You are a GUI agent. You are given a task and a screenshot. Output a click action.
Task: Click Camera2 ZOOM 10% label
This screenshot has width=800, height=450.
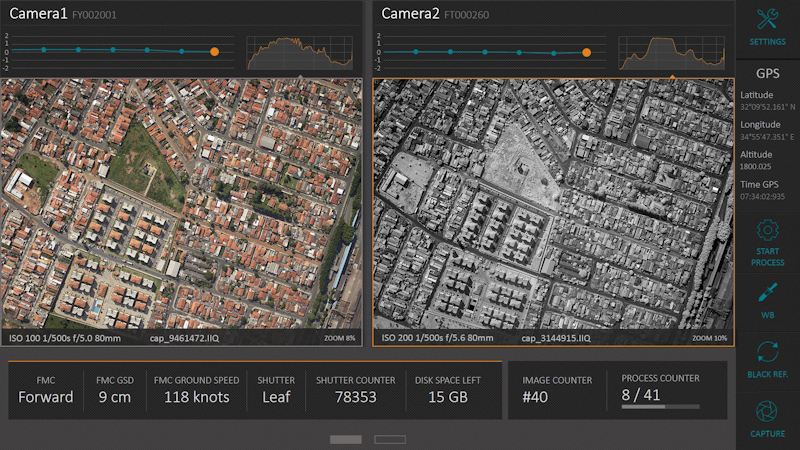click(x=710, y=338)
